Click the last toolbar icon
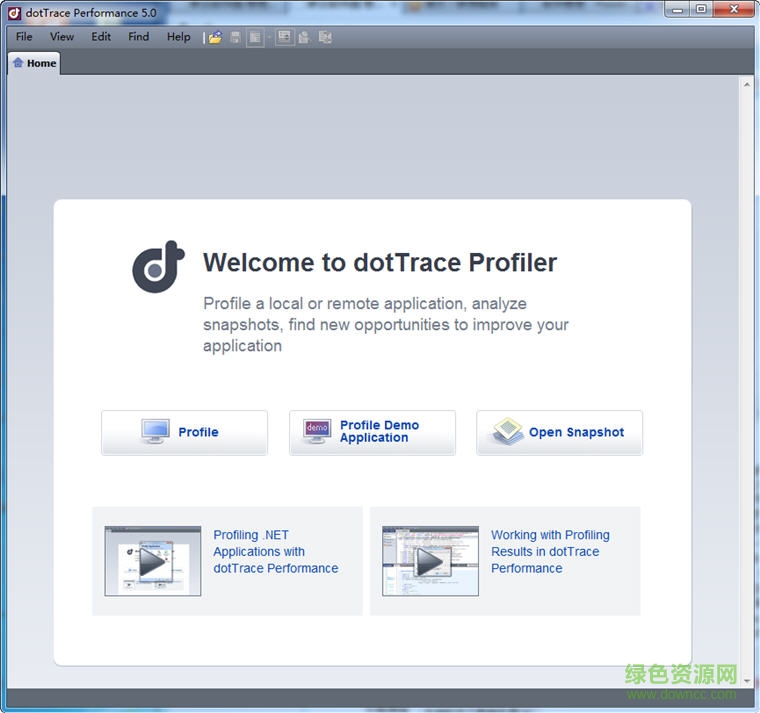 pyautogui.click(x=325, y=37)
